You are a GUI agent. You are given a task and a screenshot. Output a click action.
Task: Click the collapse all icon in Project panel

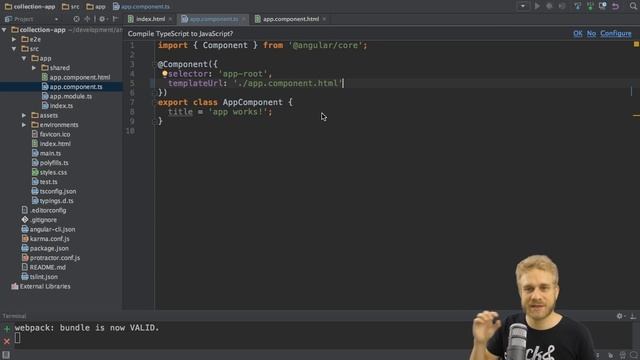(87, 19)
